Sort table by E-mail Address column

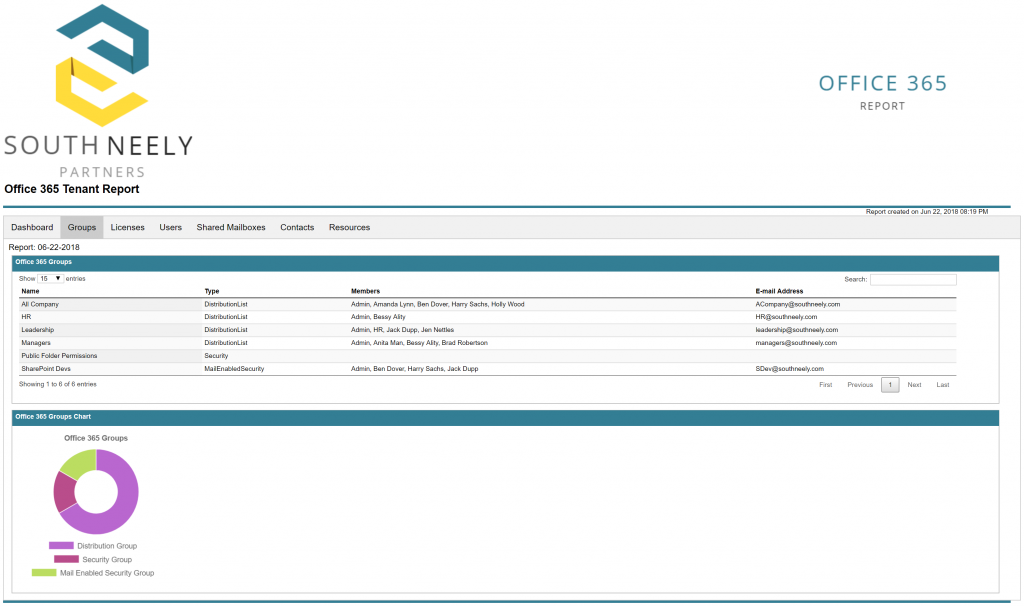[x=779, y=291]
